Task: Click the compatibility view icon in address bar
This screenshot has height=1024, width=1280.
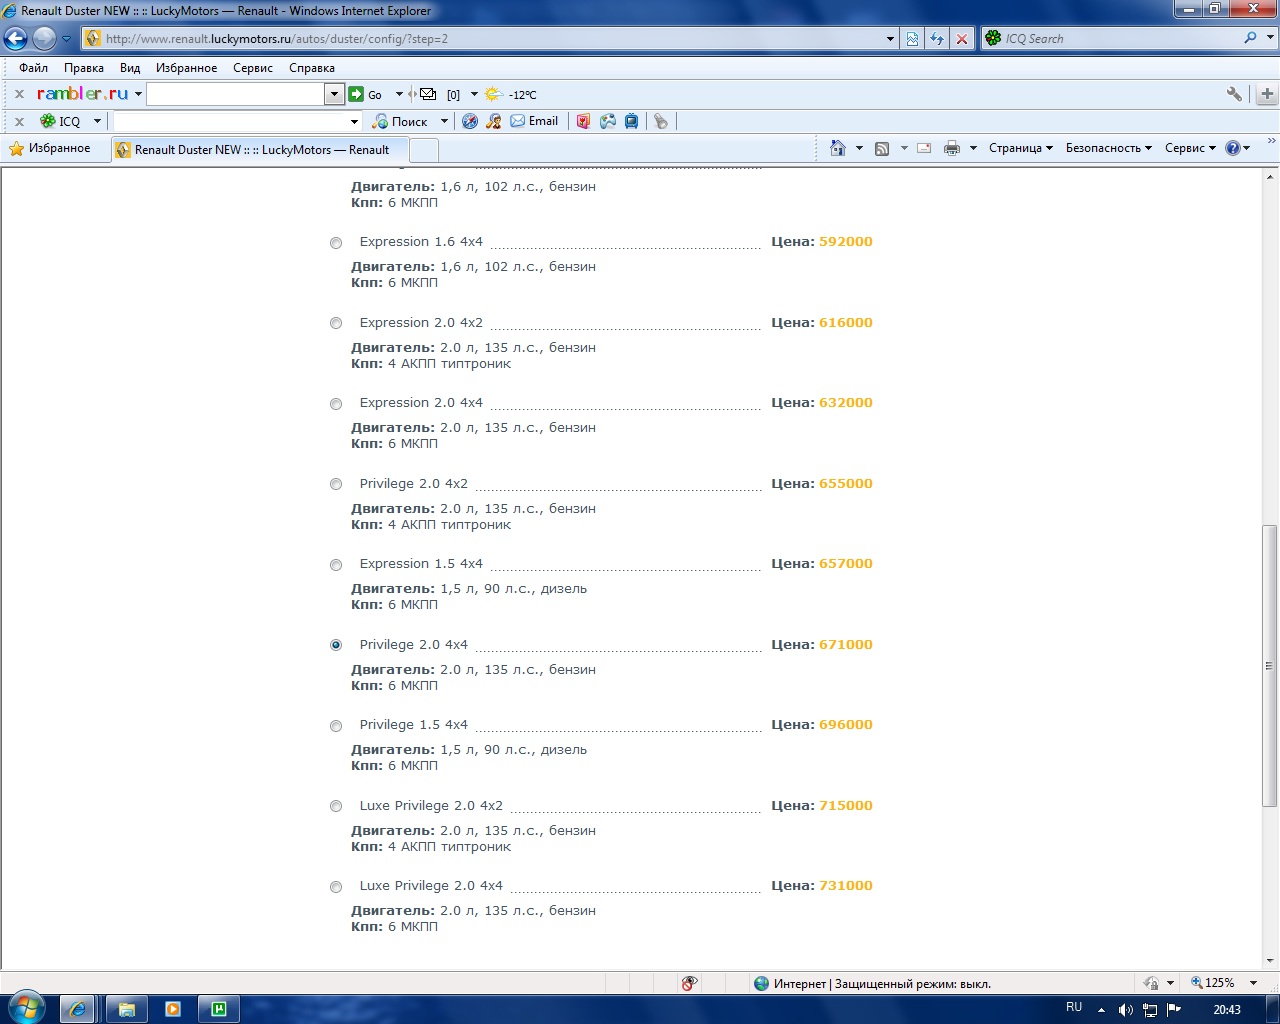Action: point(912,39)
